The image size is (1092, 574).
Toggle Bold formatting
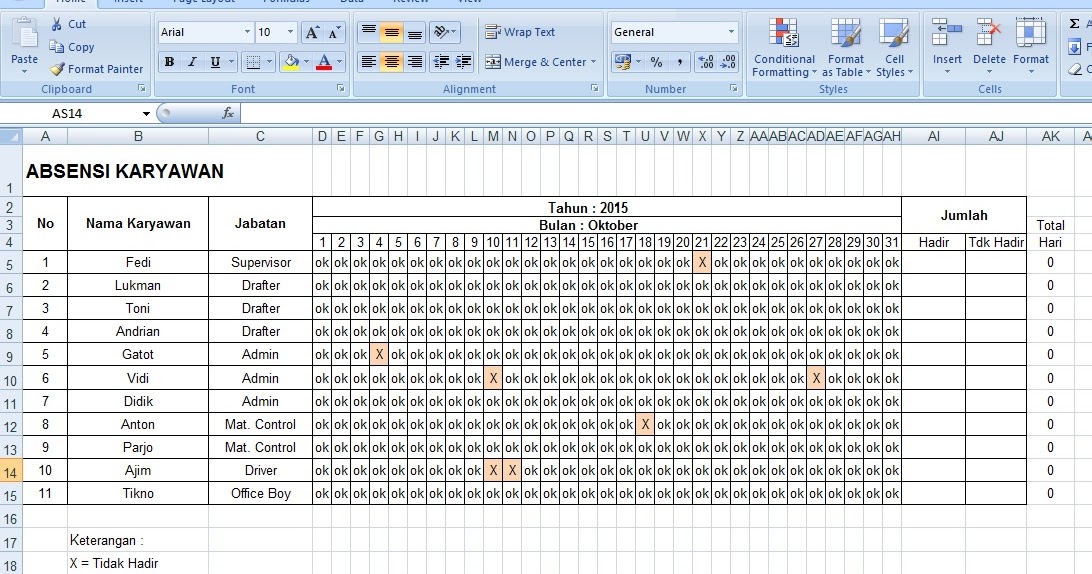pos(169,62)
